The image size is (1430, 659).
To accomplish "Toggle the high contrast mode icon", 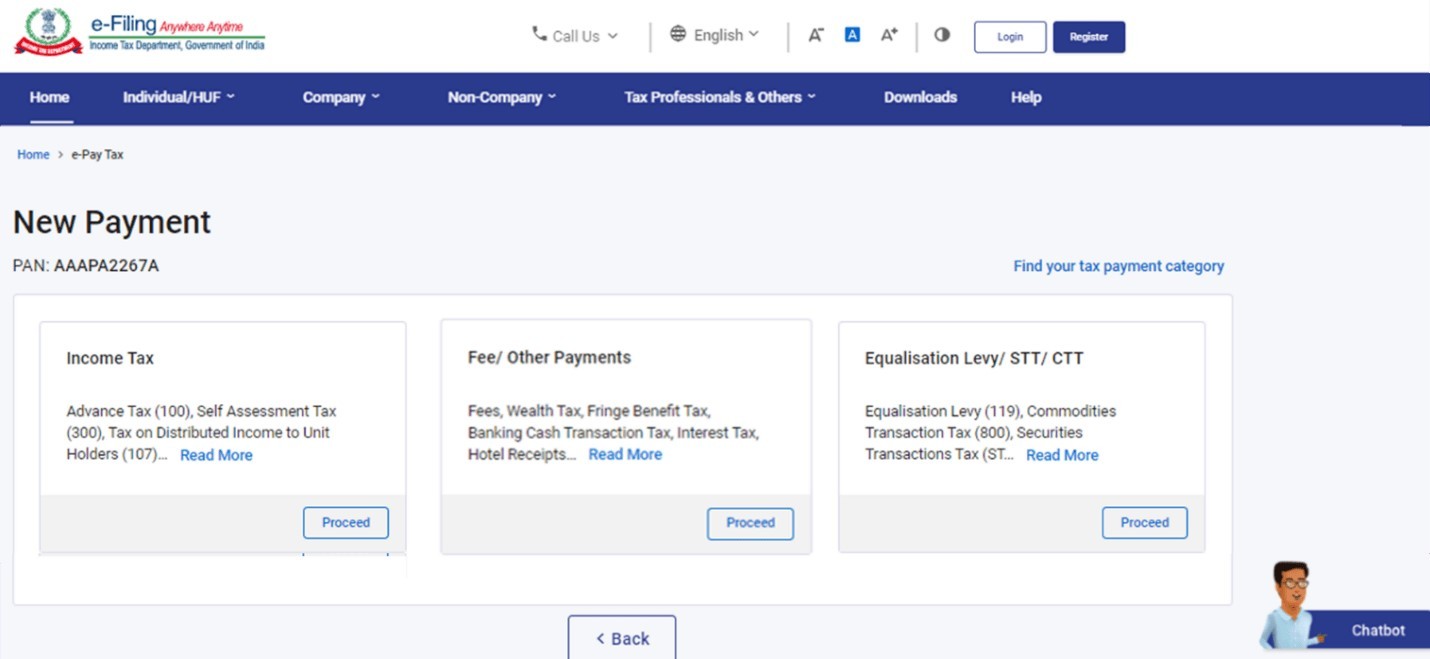I will tap(942, 35).
